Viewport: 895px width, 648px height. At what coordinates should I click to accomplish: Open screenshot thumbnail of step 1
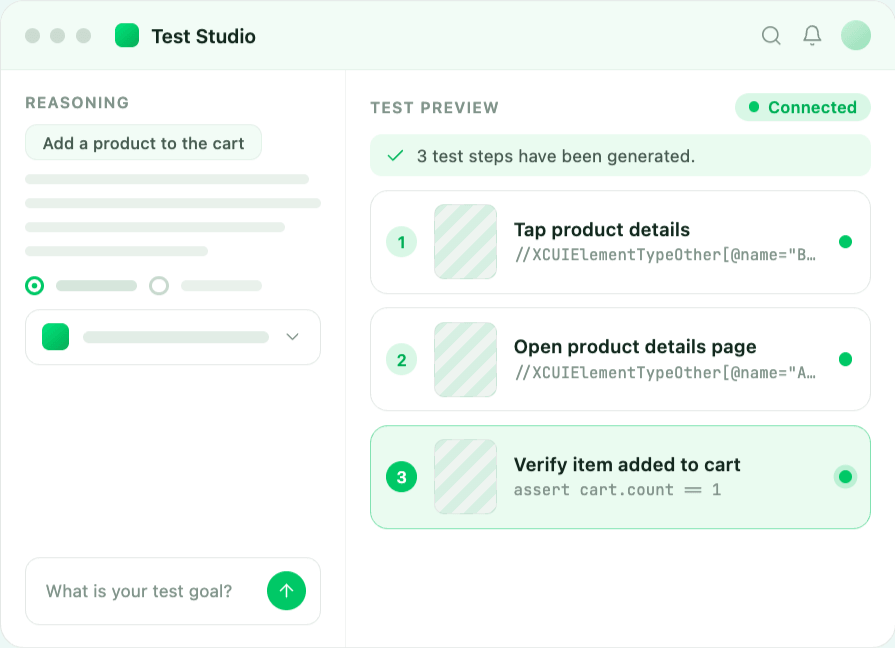coord(465,242)
